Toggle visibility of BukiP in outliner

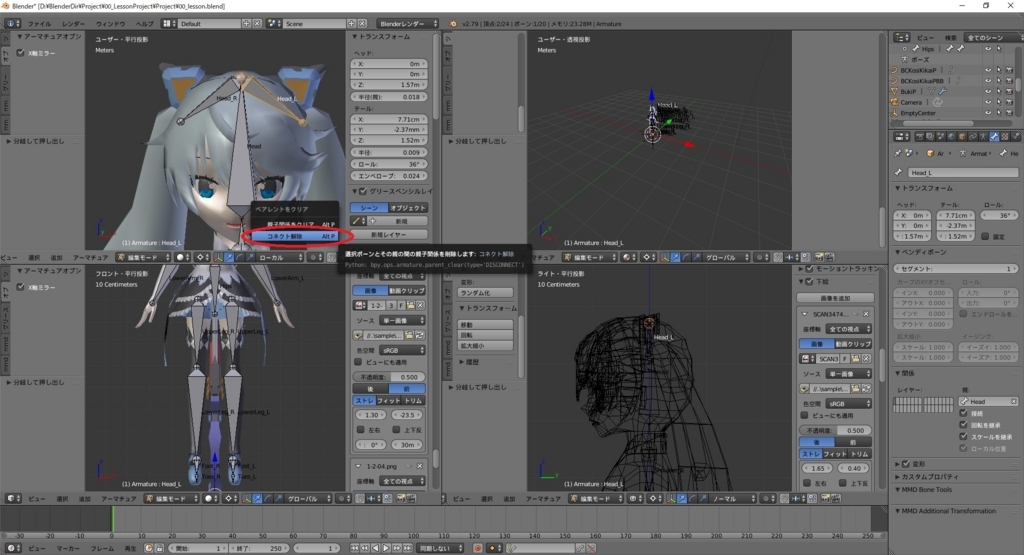pos(987,91)
